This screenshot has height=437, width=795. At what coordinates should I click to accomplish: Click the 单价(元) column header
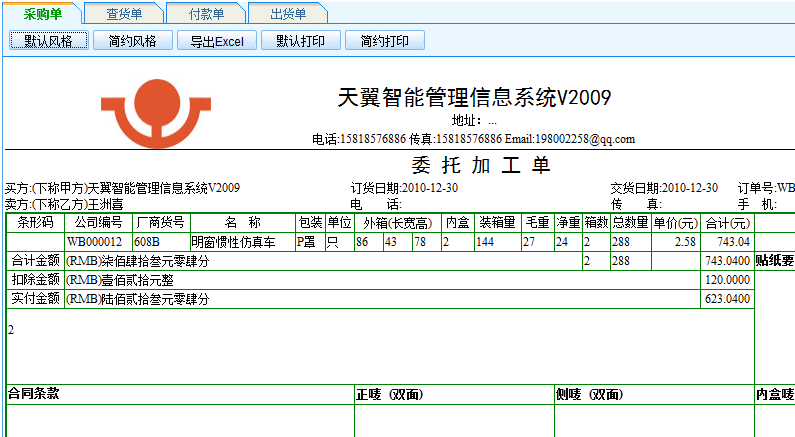[676, 223]
